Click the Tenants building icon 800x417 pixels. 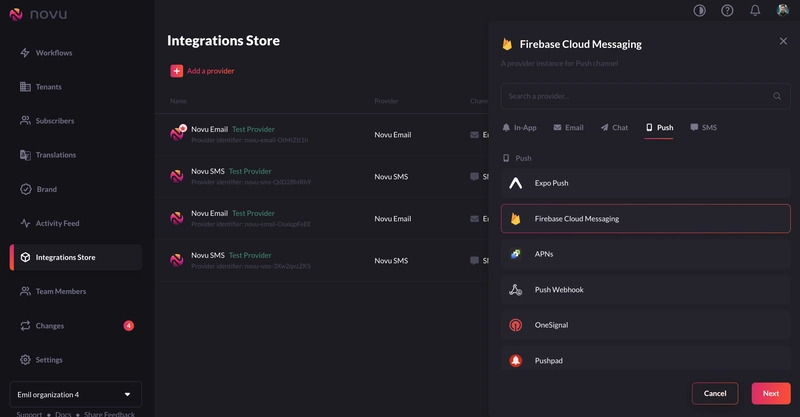[x=25, y=87]
